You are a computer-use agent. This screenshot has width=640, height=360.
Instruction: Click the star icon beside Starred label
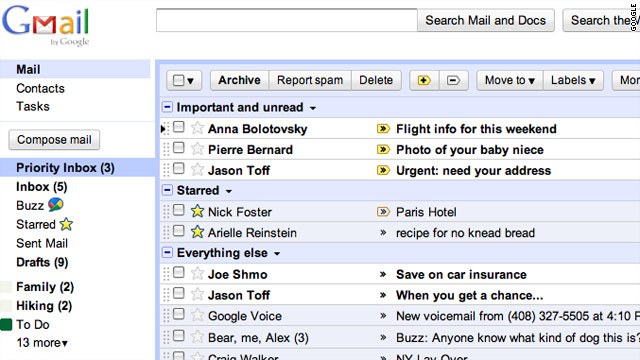66,224
